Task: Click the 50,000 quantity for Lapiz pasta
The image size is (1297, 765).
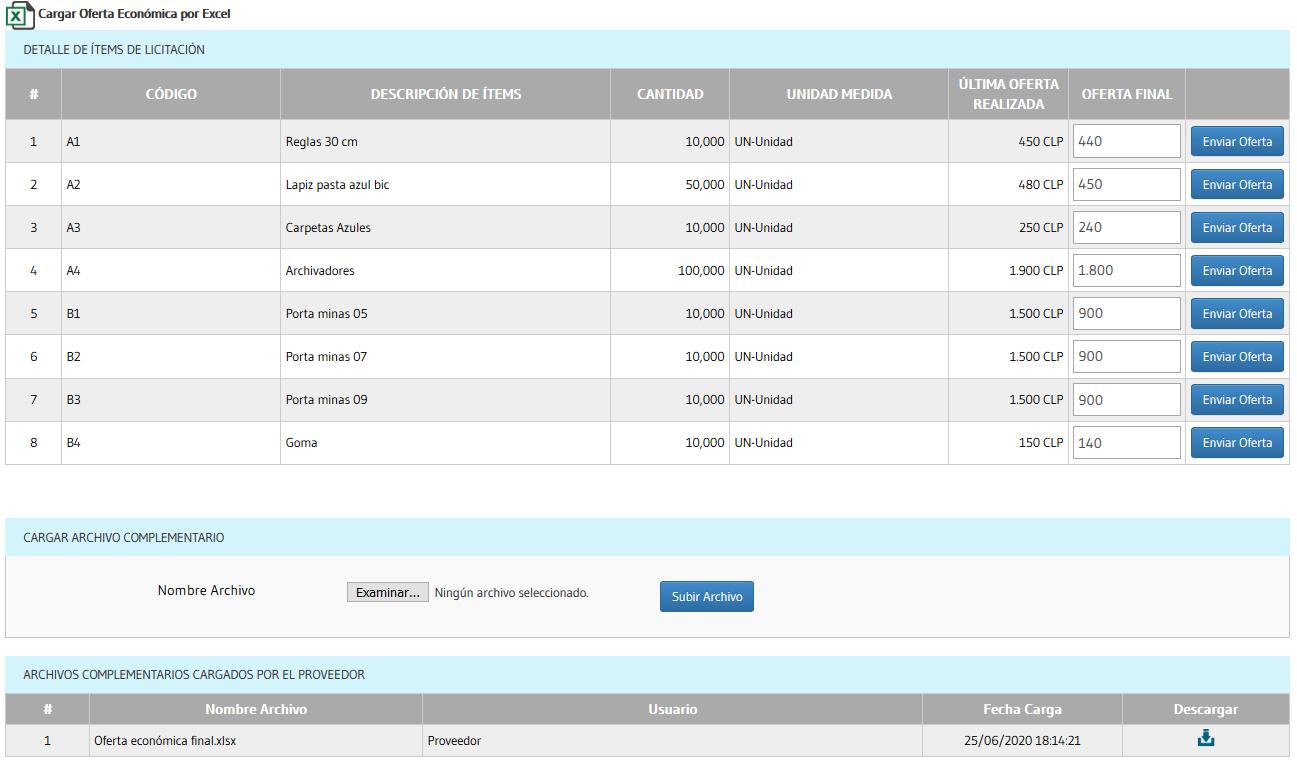Action: (705, 185)
